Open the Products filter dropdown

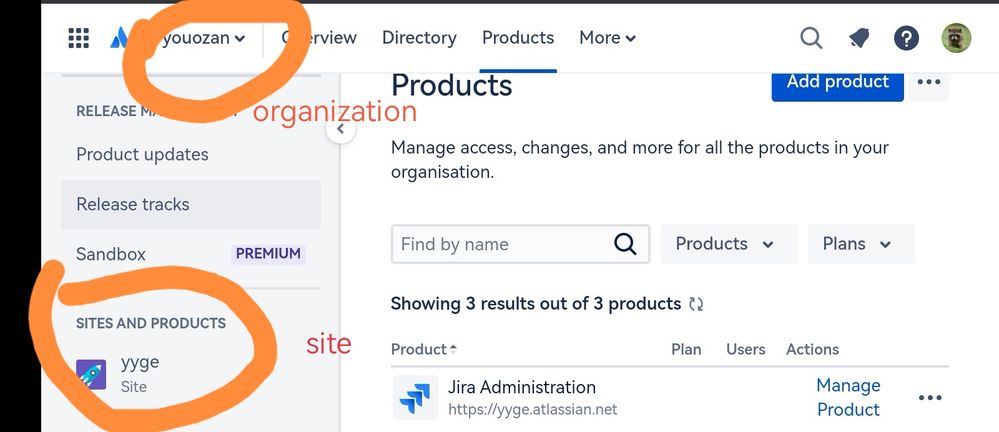(x=729, y=244)
